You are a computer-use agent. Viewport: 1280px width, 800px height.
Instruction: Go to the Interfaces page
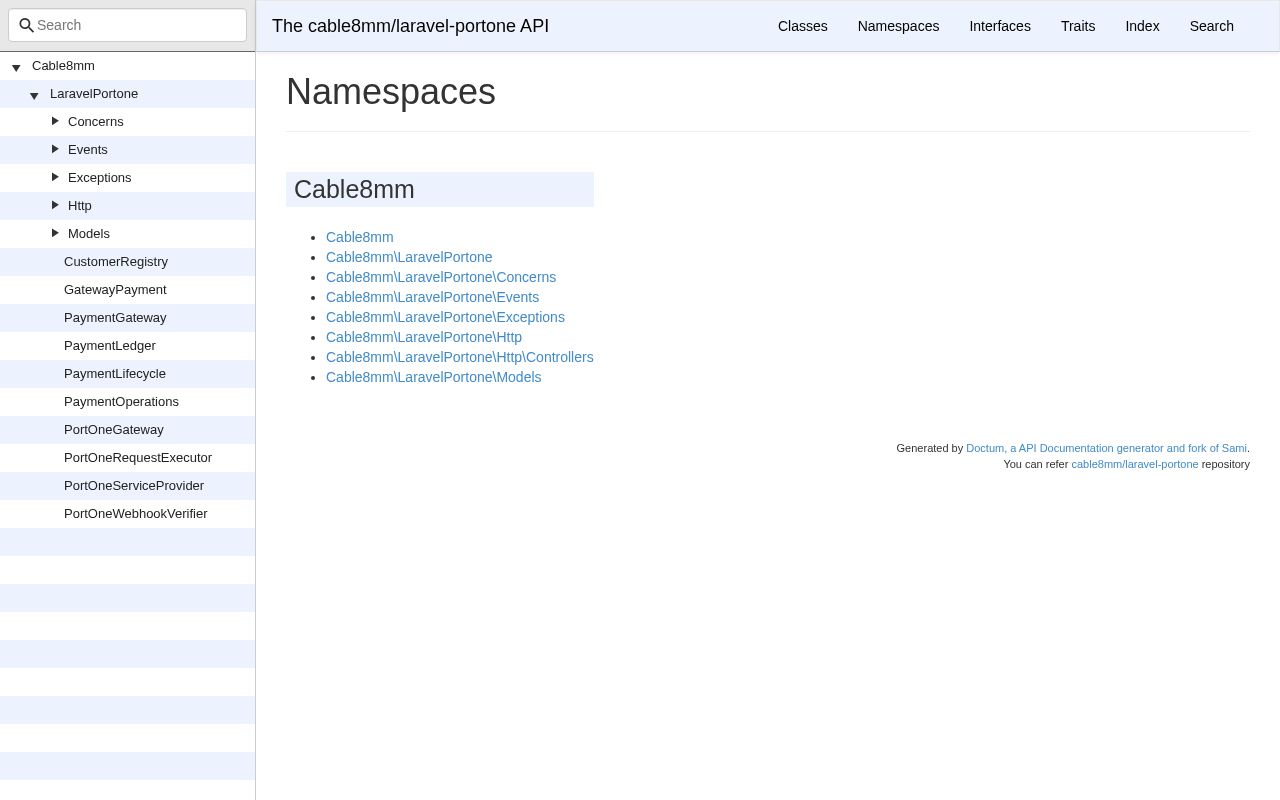pyautogui.click(x=1000, y=26)
